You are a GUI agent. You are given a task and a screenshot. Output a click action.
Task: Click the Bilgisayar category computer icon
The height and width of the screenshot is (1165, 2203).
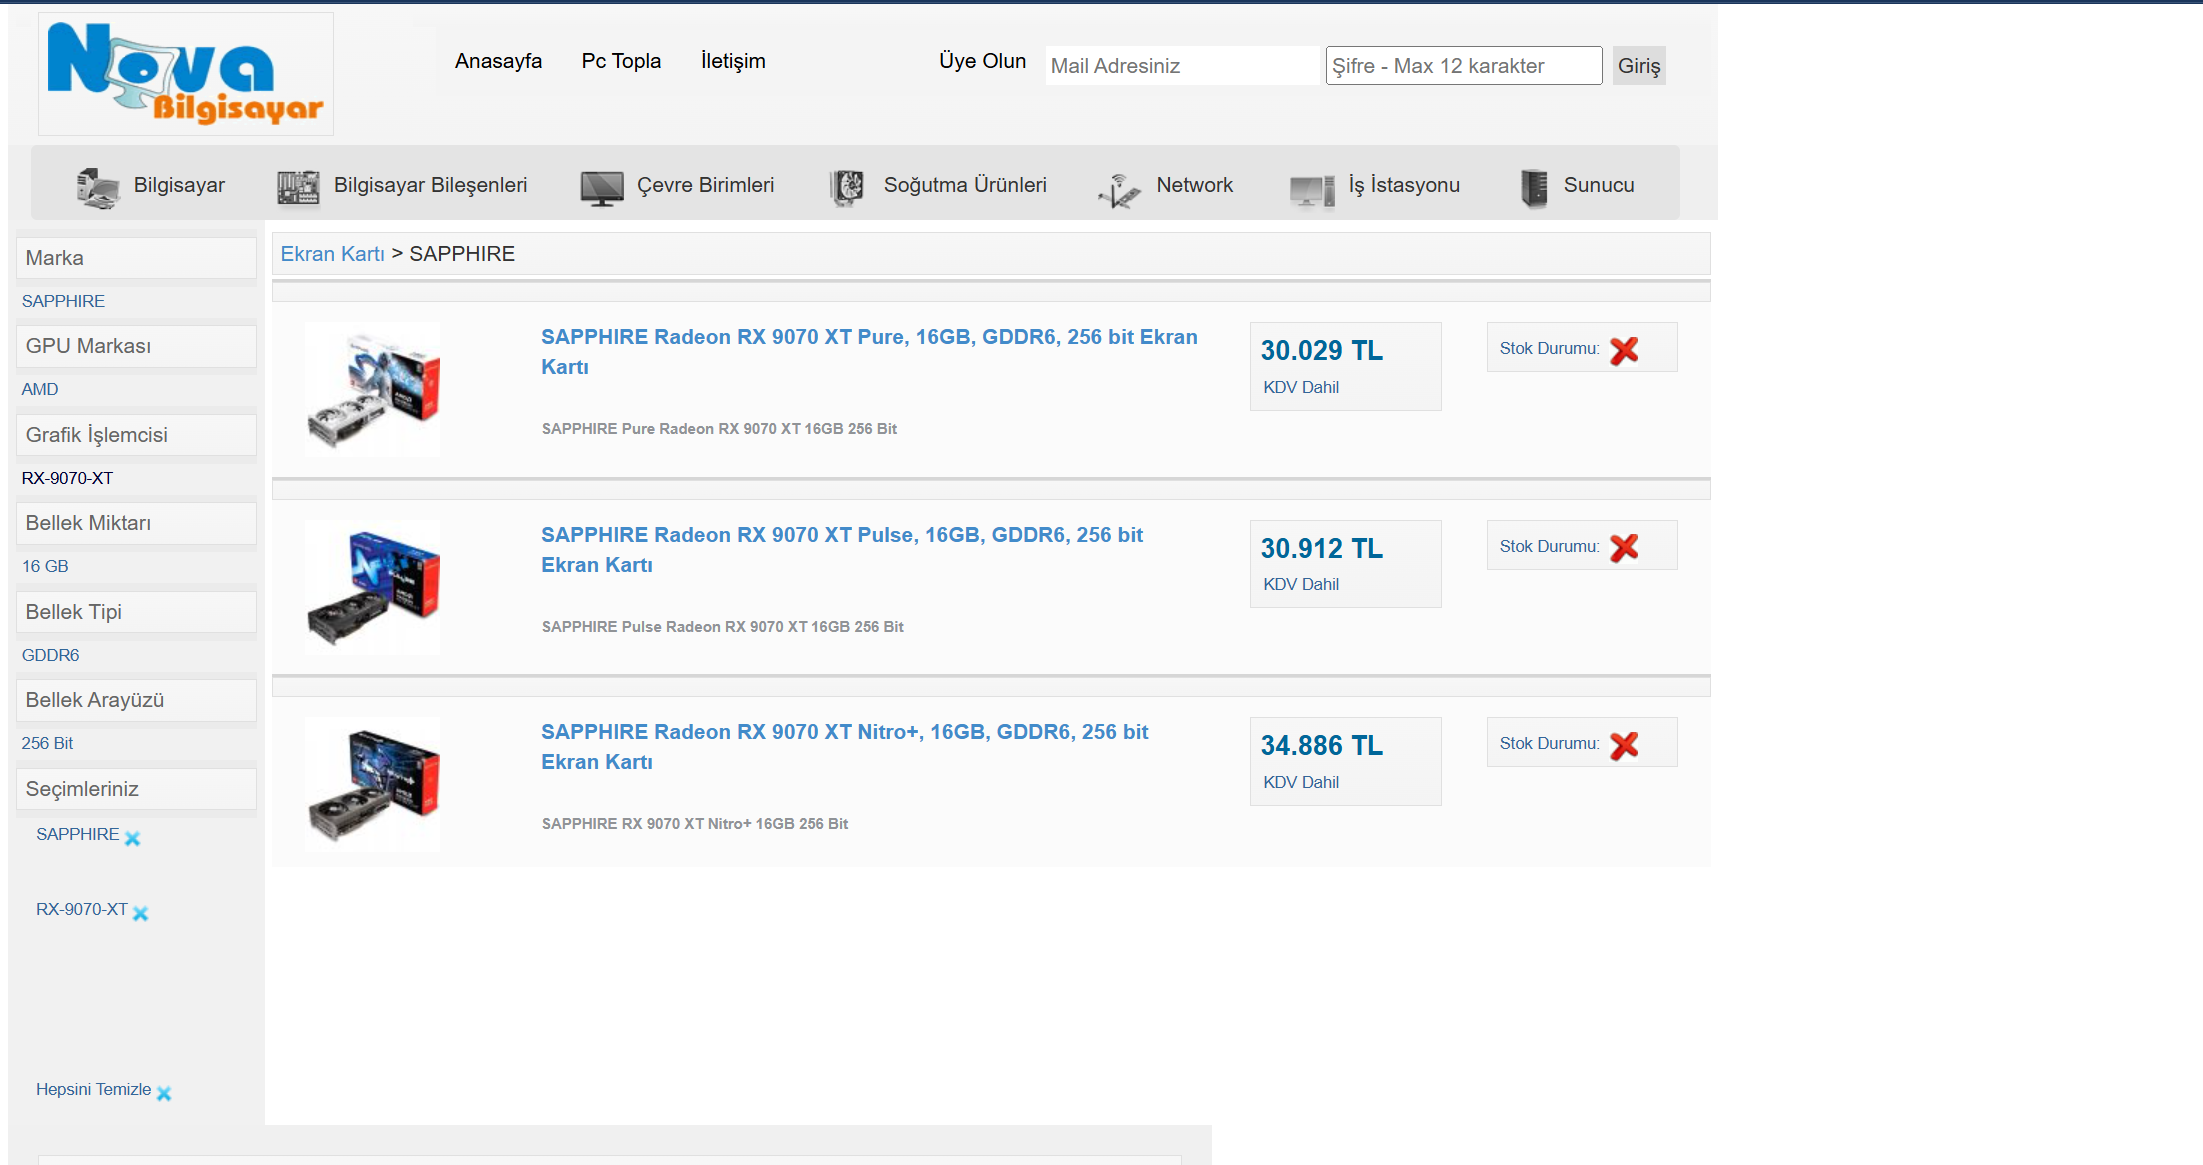tap(98, 187)
